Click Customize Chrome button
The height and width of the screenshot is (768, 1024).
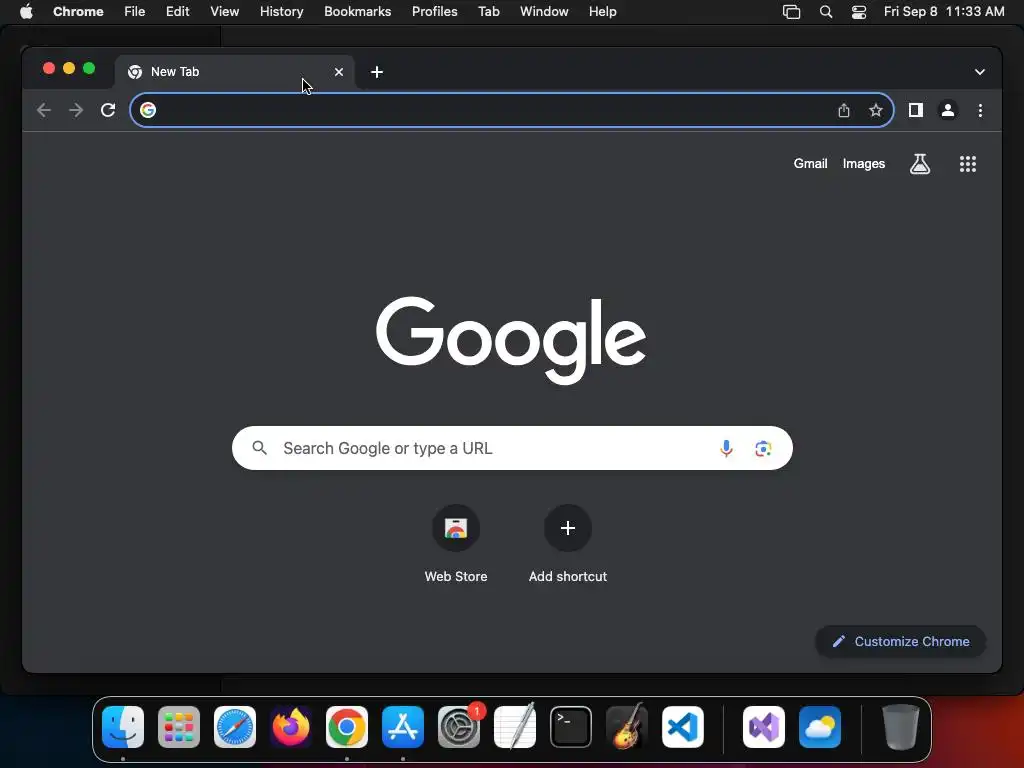coord(901,641)
